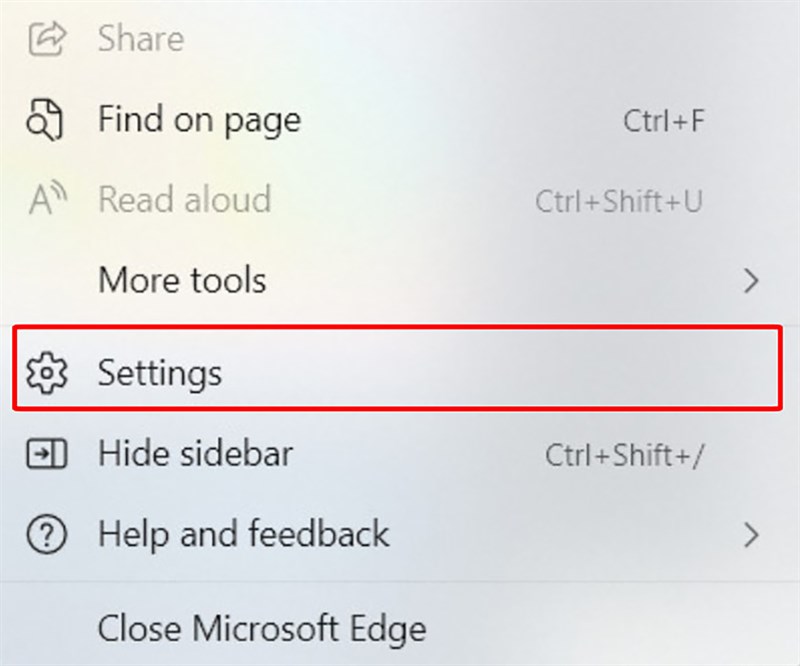800x666 pixels.
Task: Select the Share menu option
Action: click(x=140, y=38)
